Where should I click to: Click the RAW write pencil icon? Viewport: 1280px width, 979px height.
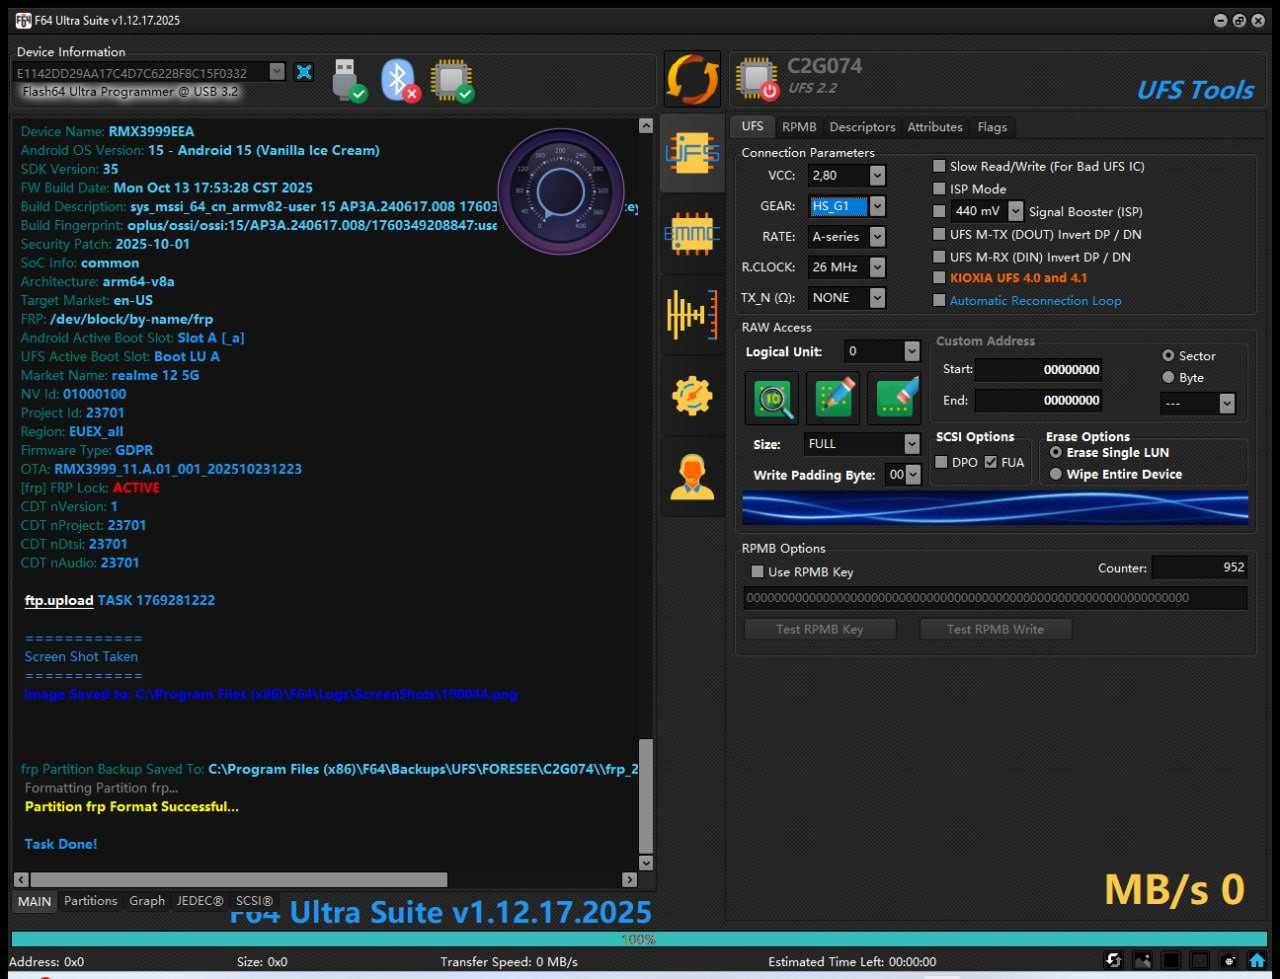(x=833, y=398)
